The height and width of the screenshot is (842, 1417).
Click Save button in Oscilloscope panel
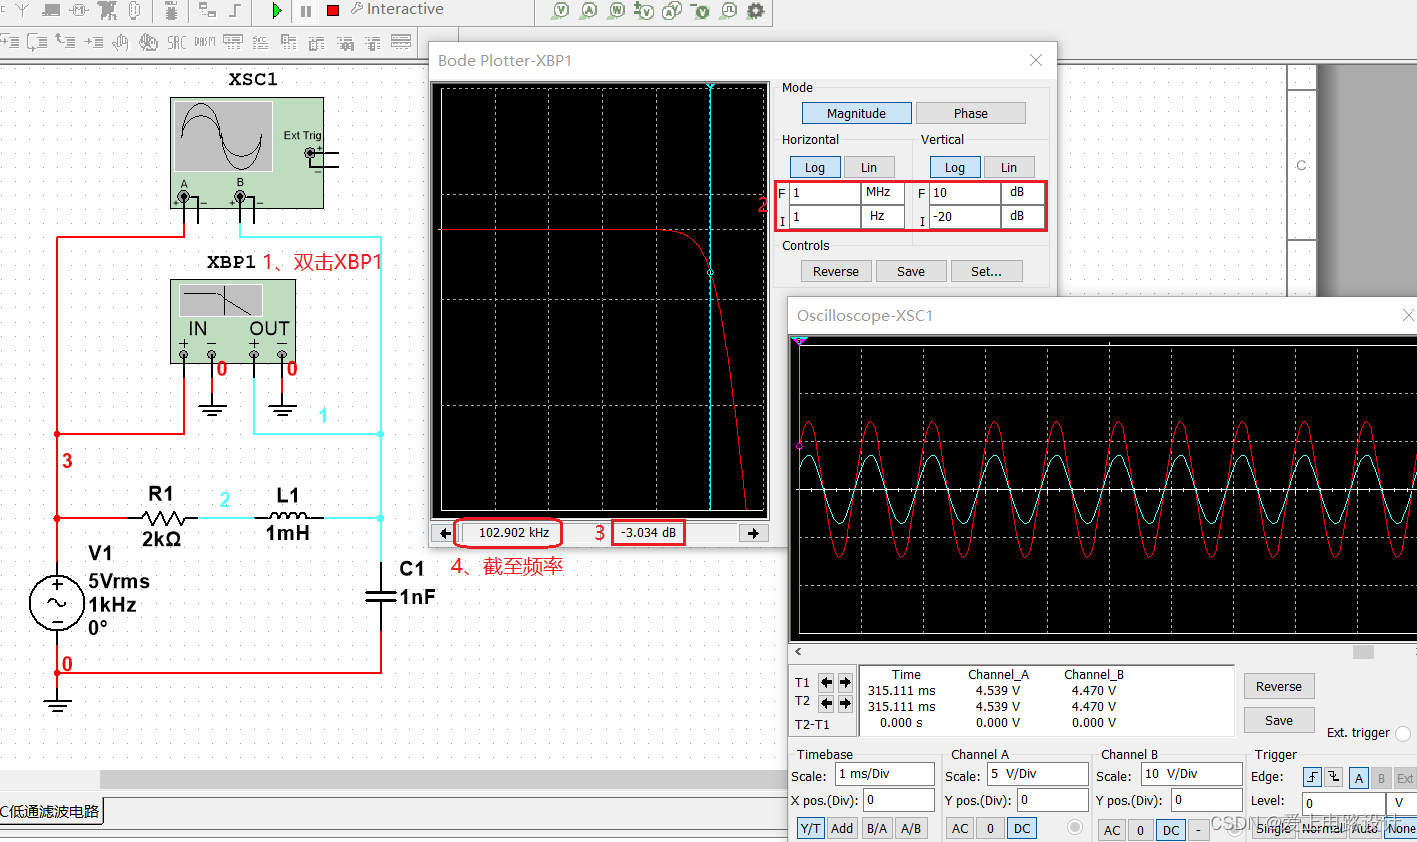(1279, 720)
